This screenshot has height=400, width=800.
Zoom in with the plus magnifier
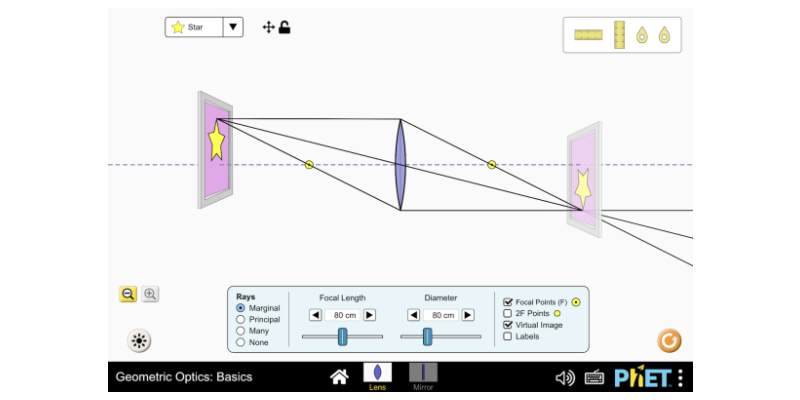coord(150,294)
